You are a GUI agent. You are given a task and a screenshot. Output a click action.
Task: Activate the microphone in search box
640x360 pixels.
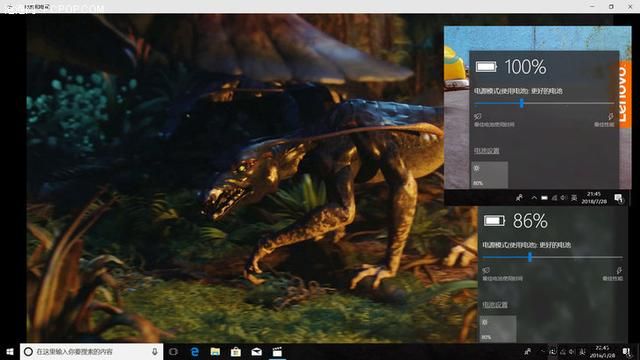click(x=155, y=351)
